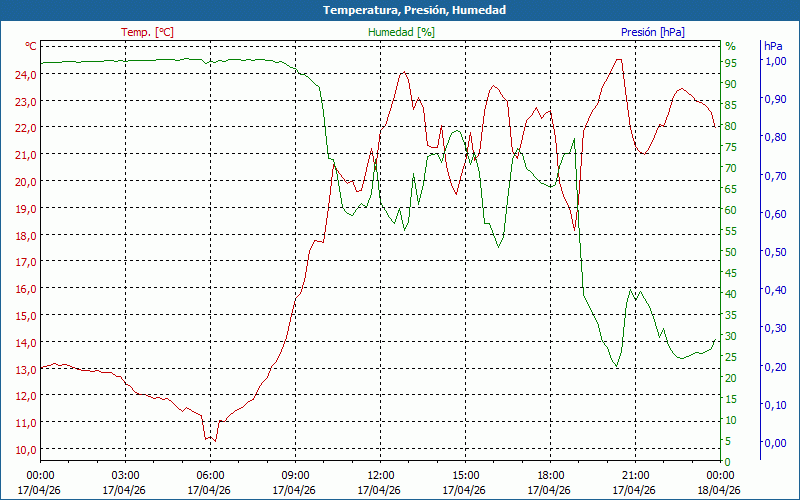Click the 03:00 time axis label
800x500 pixels.
125,475
